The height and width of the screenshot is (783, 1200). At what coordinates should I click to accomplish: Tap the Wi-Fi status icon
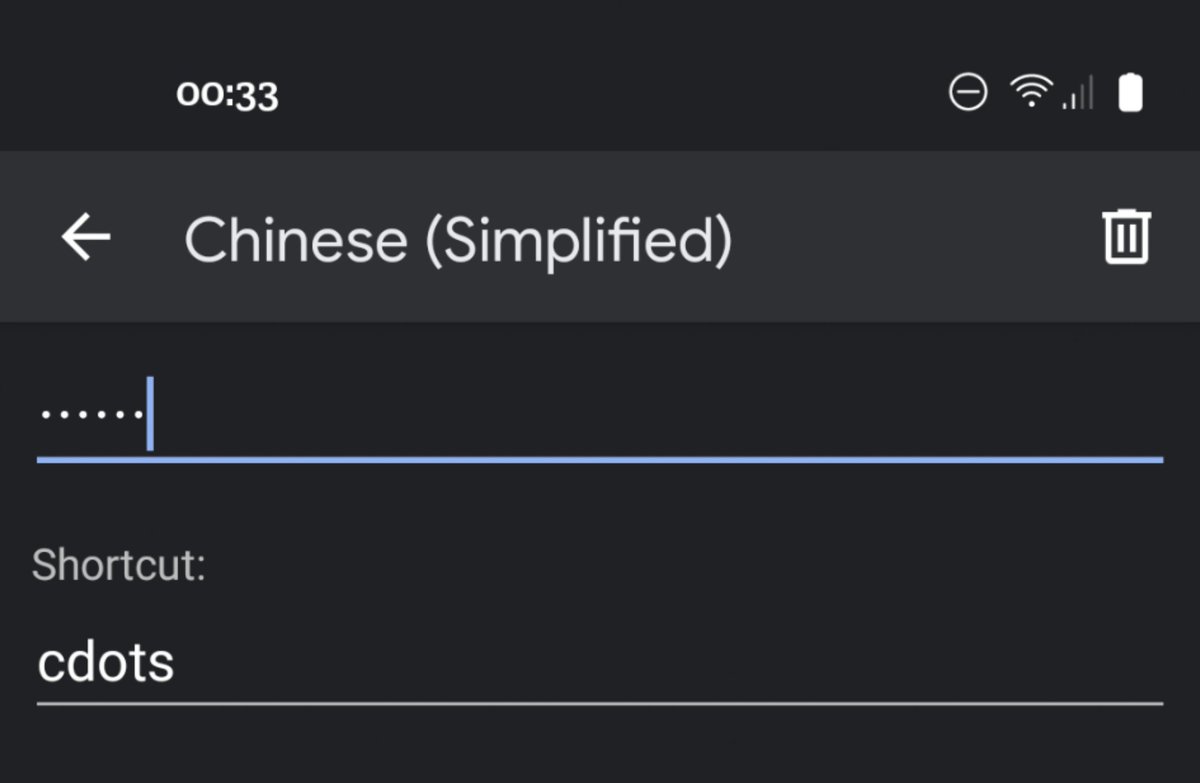point(1029,93)
